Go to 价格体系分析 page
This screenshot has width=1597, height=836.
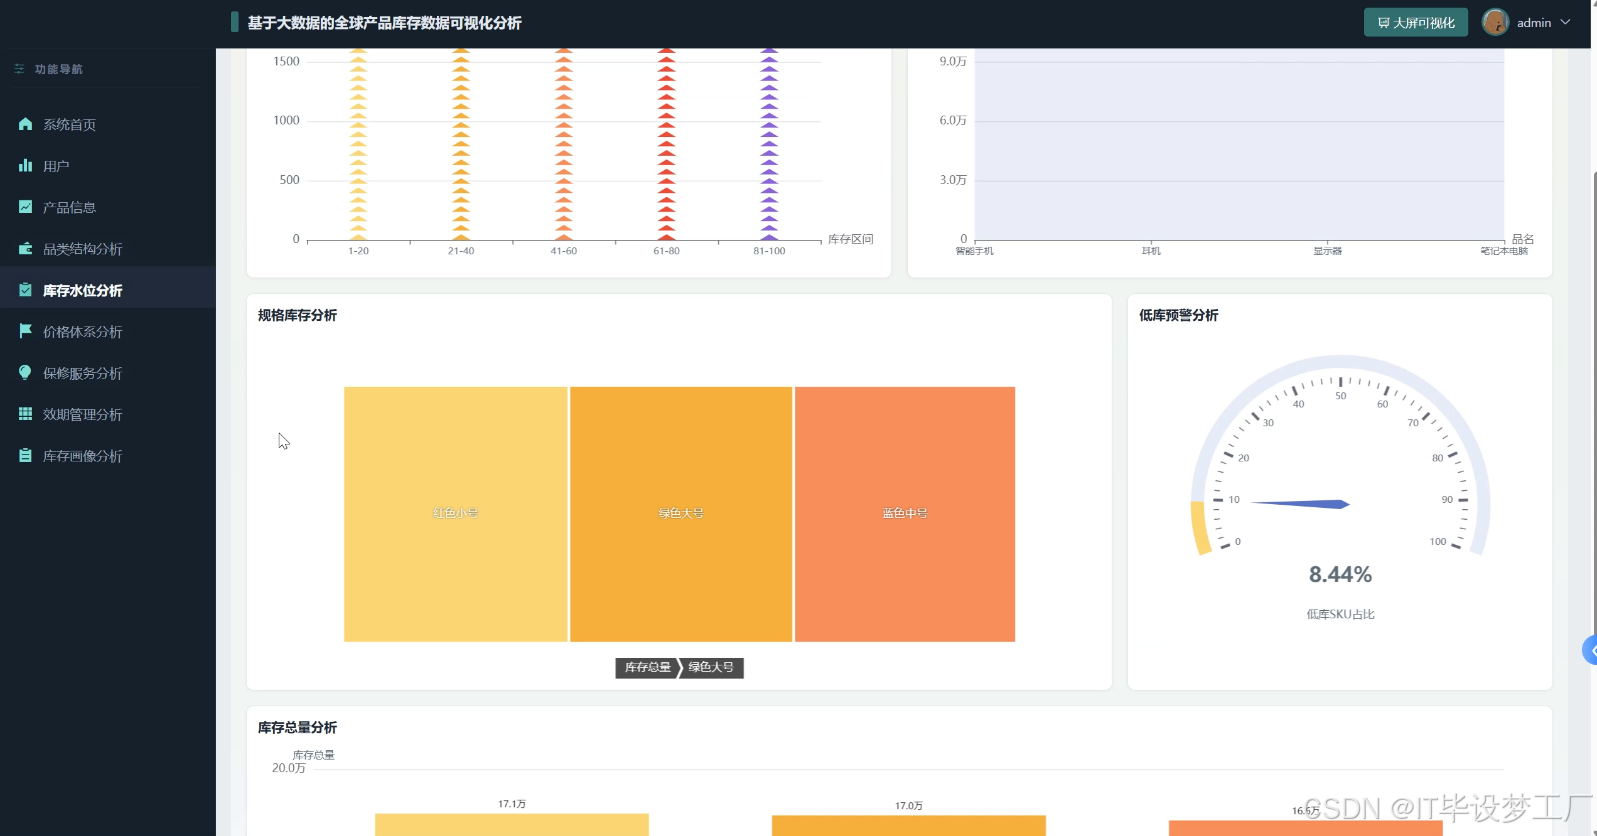107,331
